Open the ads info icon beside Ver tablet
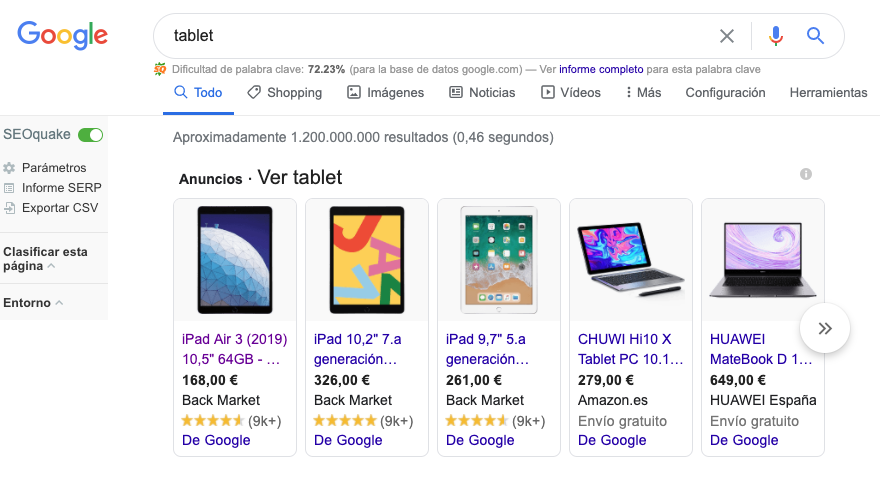The height and width of the screenshot is (479, 880). [806, 174]
